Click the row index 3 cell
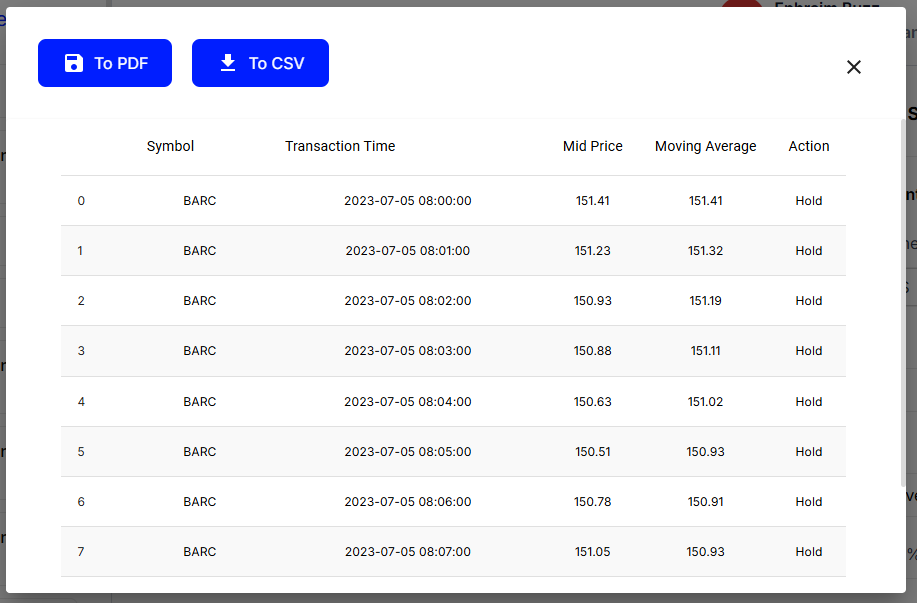This screenshot has height=603, width=917. point(81,351)
